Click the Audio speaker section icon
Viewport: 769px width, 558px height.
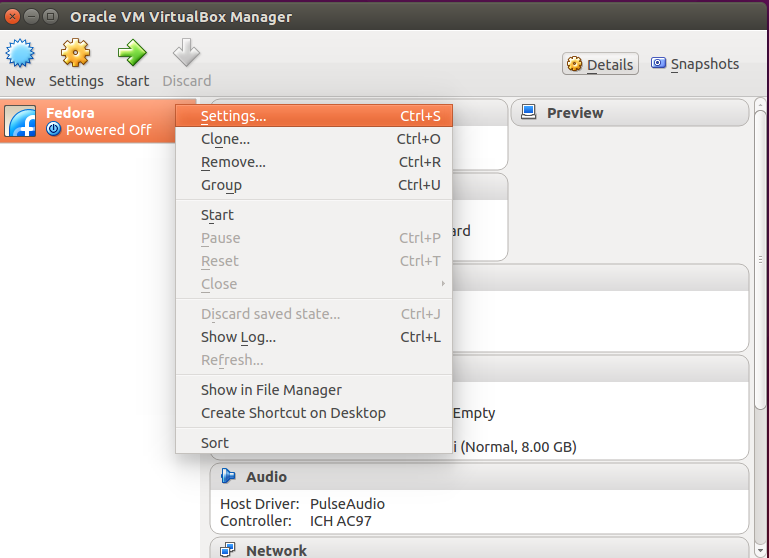[228, 476]
